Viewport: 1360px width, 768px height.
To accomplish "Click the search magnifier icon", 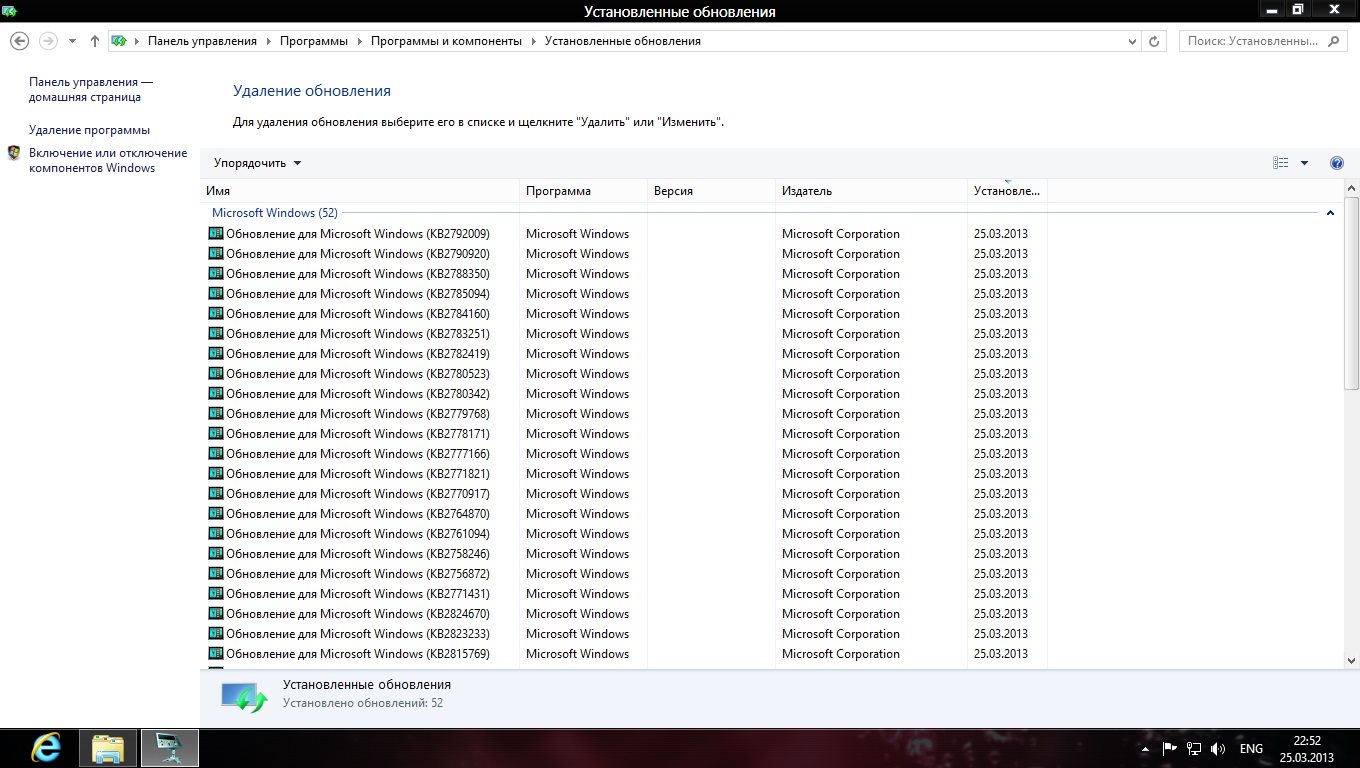I will 1333,41.
